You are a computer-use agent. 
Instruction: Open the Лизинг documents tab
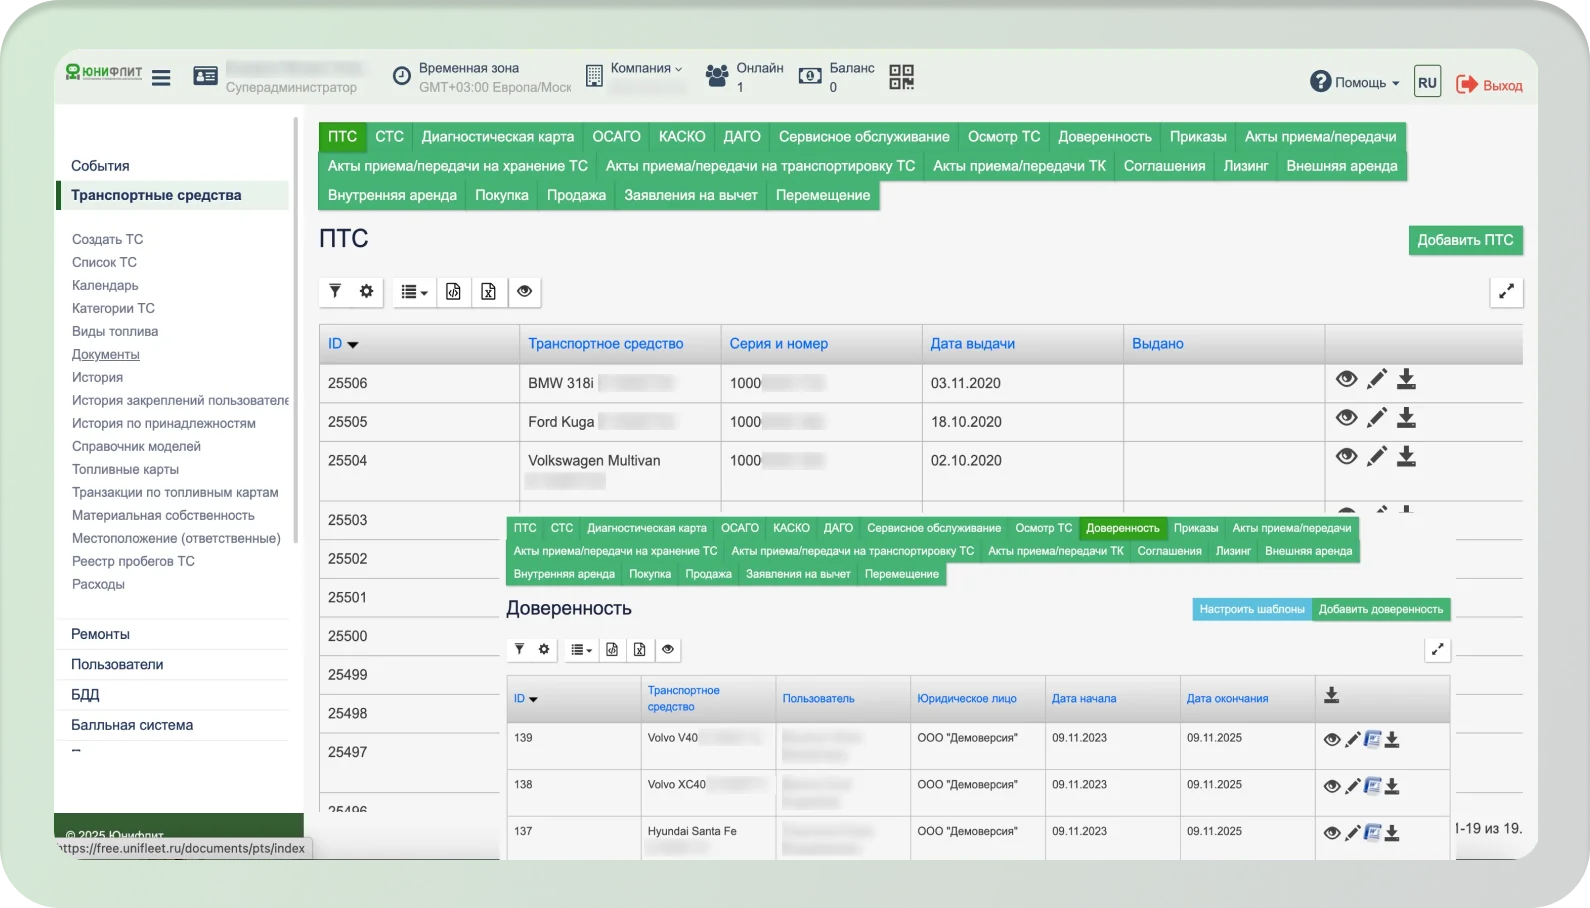[x=1245, y=166]
